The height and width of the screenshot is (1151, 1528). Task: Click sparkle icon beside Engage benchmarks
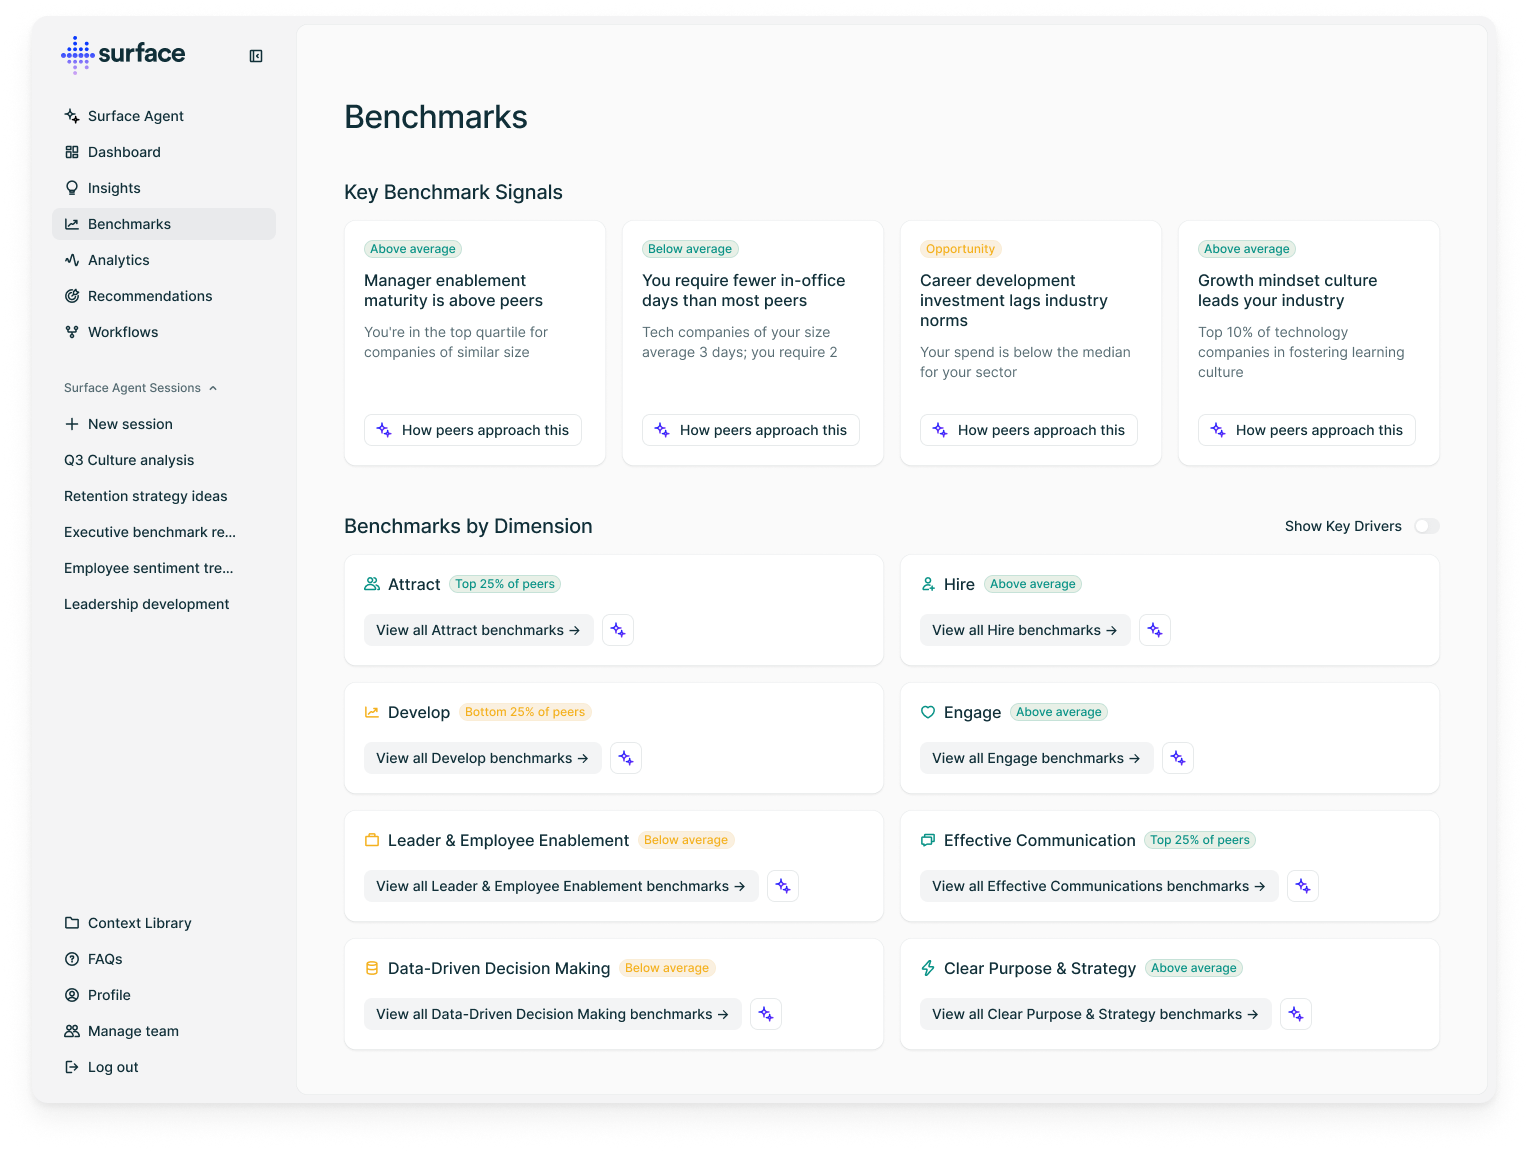pyautogui.click(x=1178, y=758)
